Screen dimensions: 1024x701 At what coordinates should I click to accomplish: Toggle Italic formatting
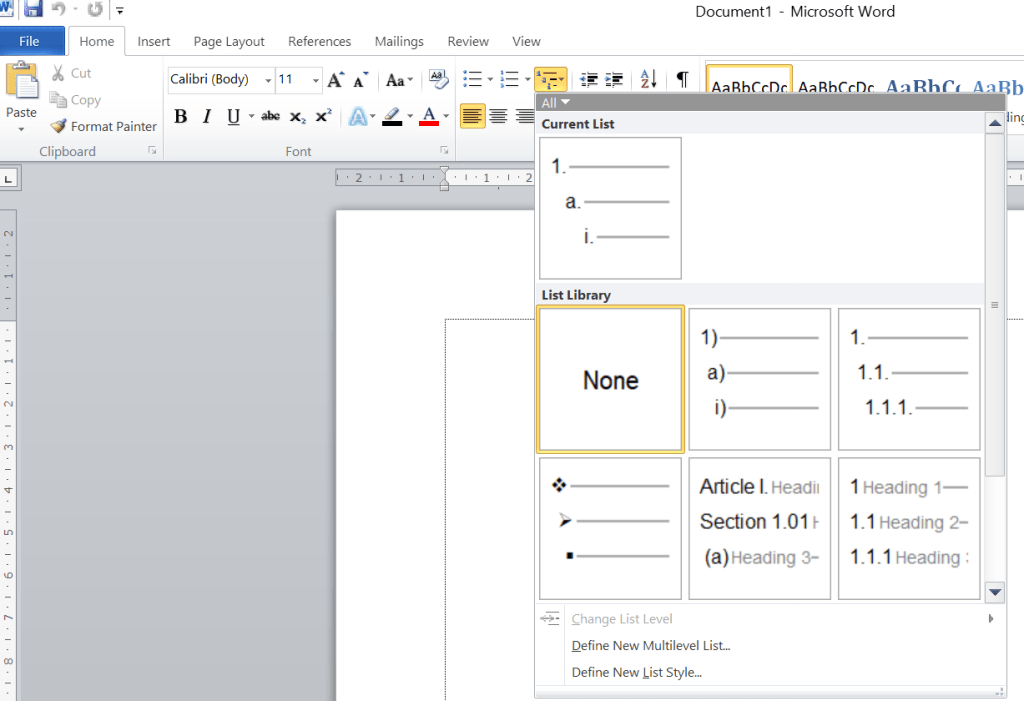click(207, 117)
